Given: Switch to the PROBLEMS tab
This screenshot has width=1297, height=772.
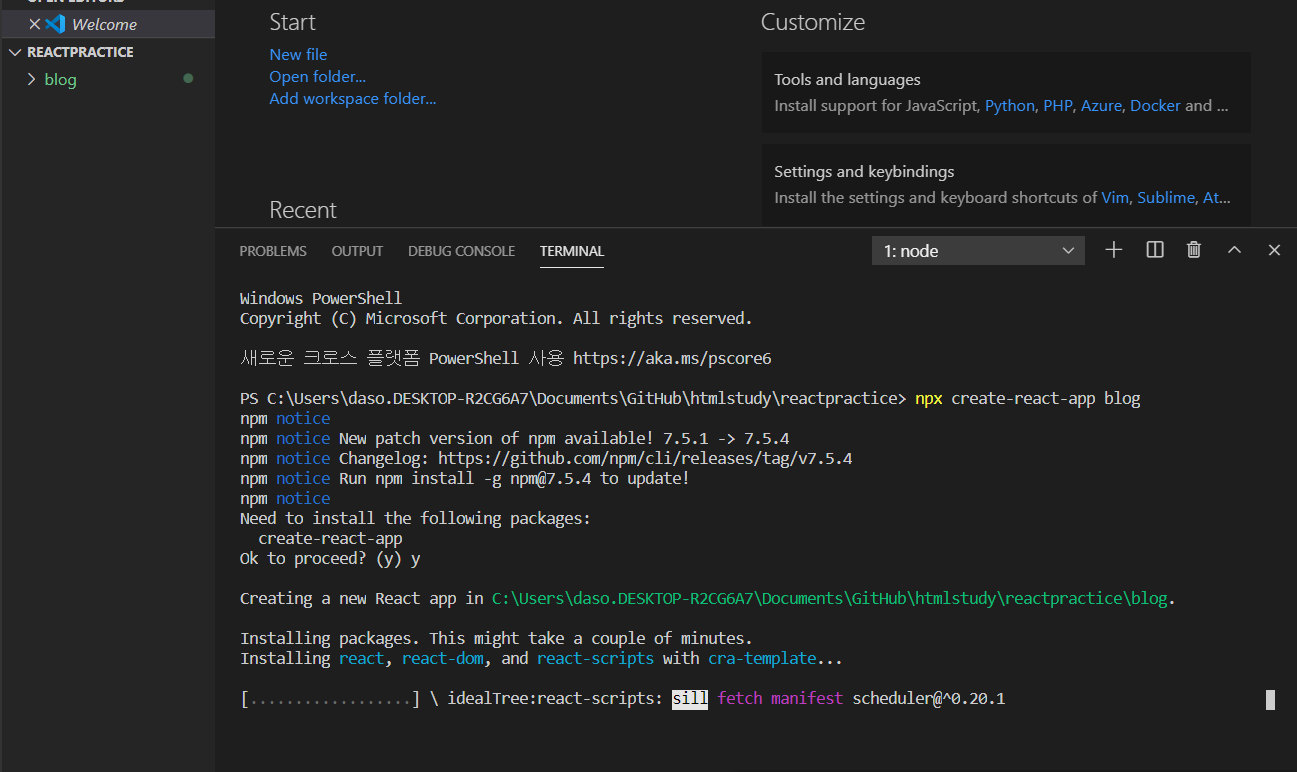Looking at the screenshot, I should pos(273,251).
